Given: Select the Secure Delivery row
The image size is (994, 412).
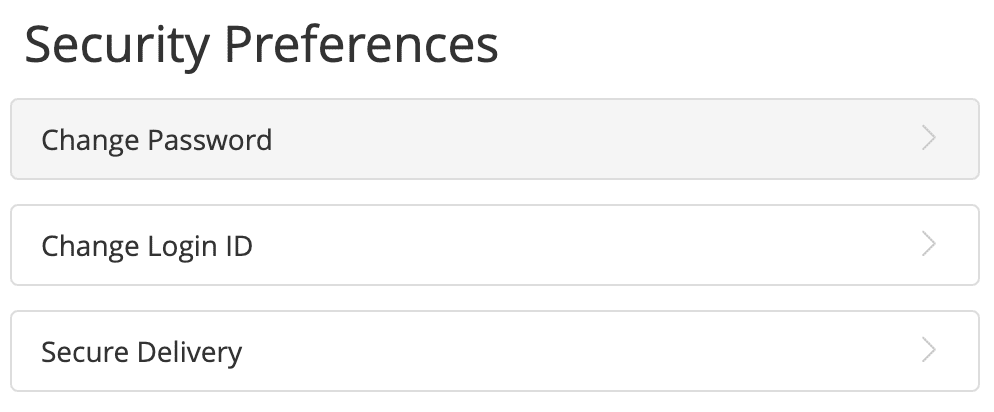Looking at the screenshot, I should 494,351.
